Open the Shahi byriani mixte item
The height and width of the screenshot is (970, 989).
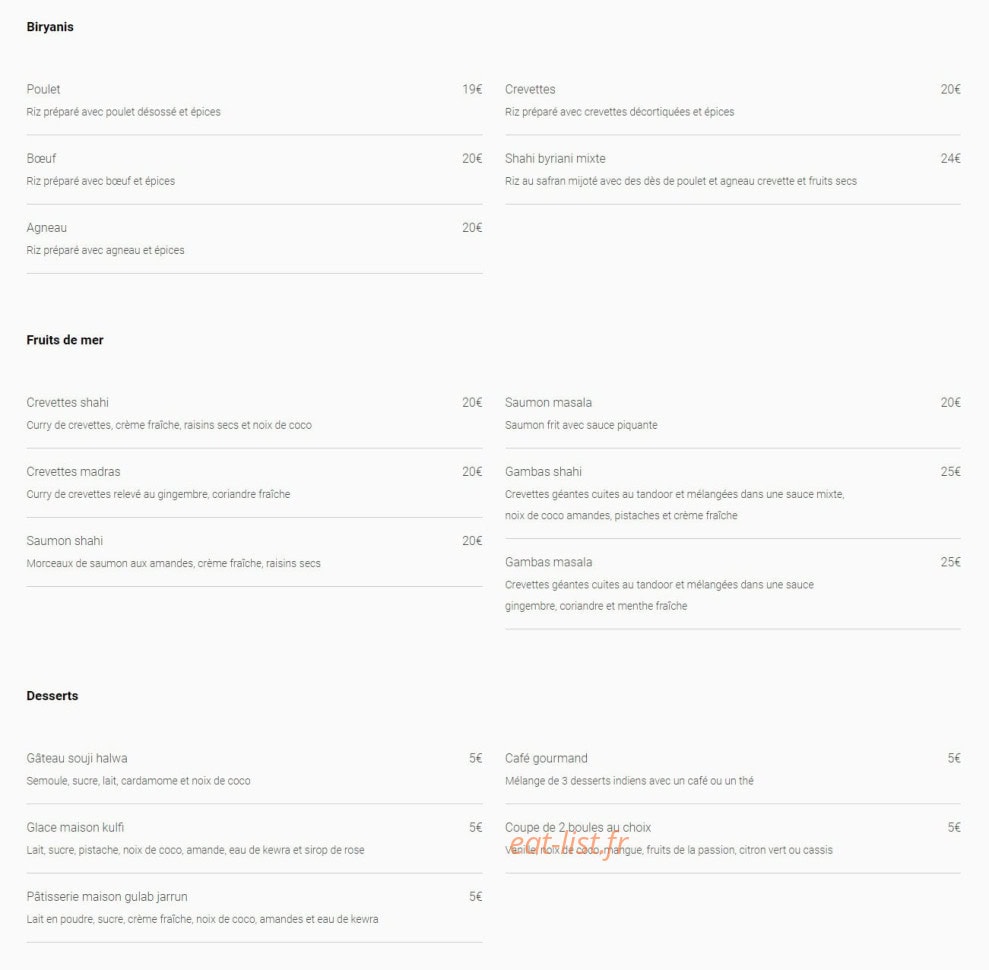click(x=732, y=170)
